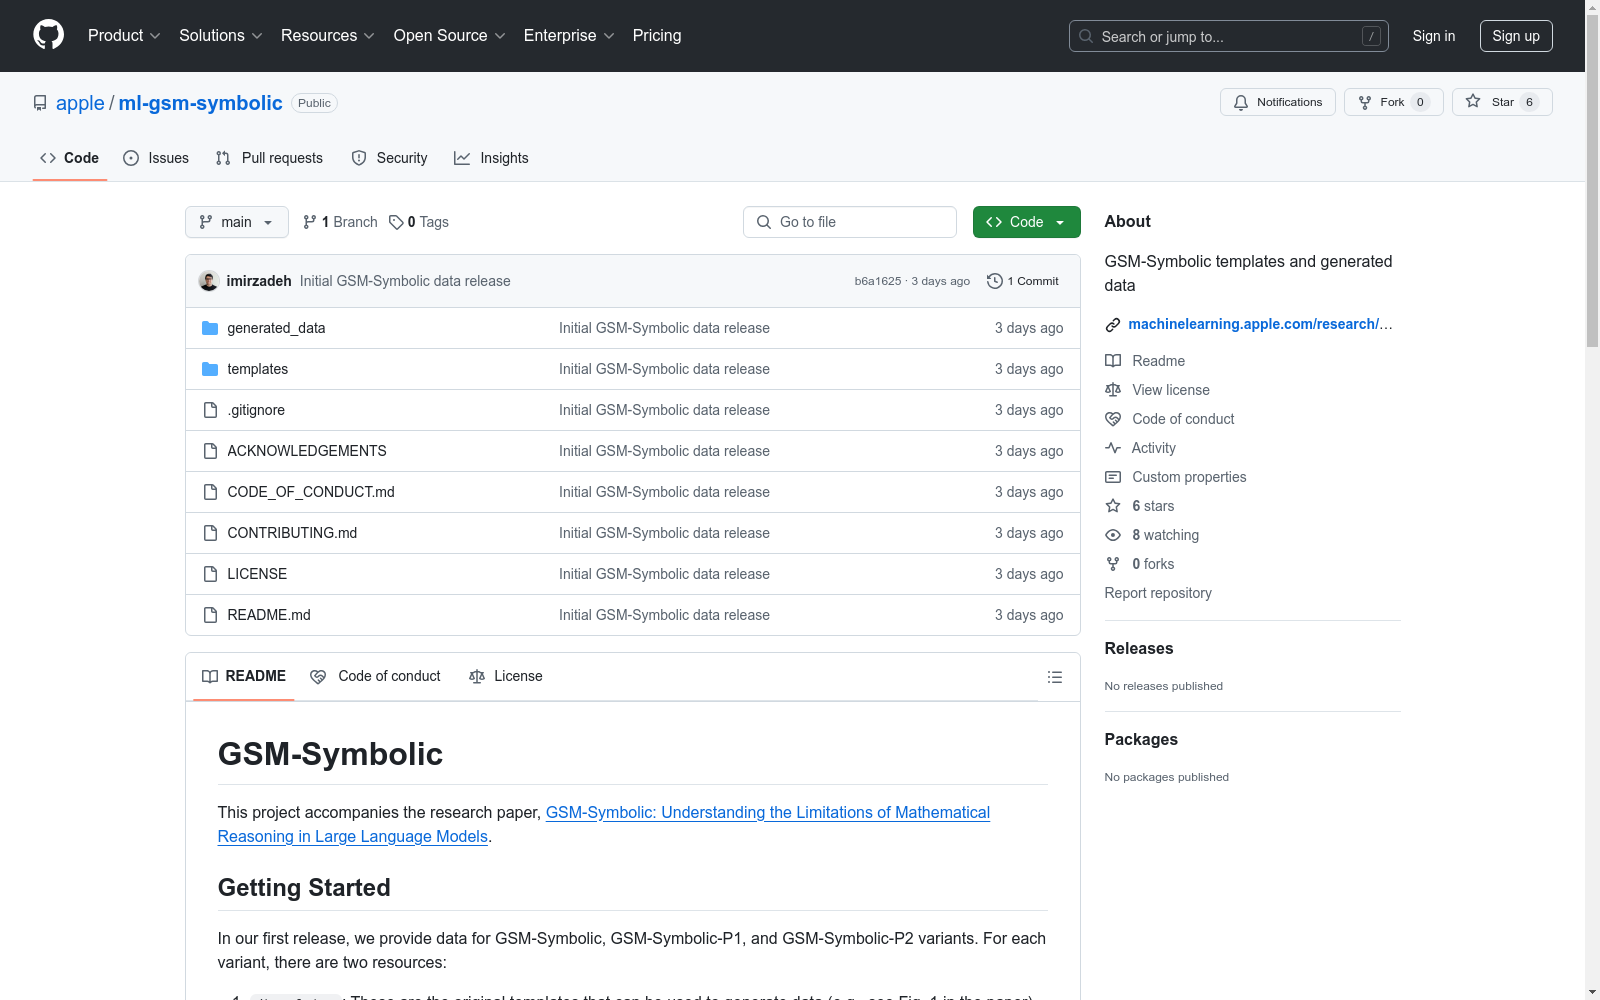
Task: Click the eye icon beside 8 watching
Action: coord(1113,535)
